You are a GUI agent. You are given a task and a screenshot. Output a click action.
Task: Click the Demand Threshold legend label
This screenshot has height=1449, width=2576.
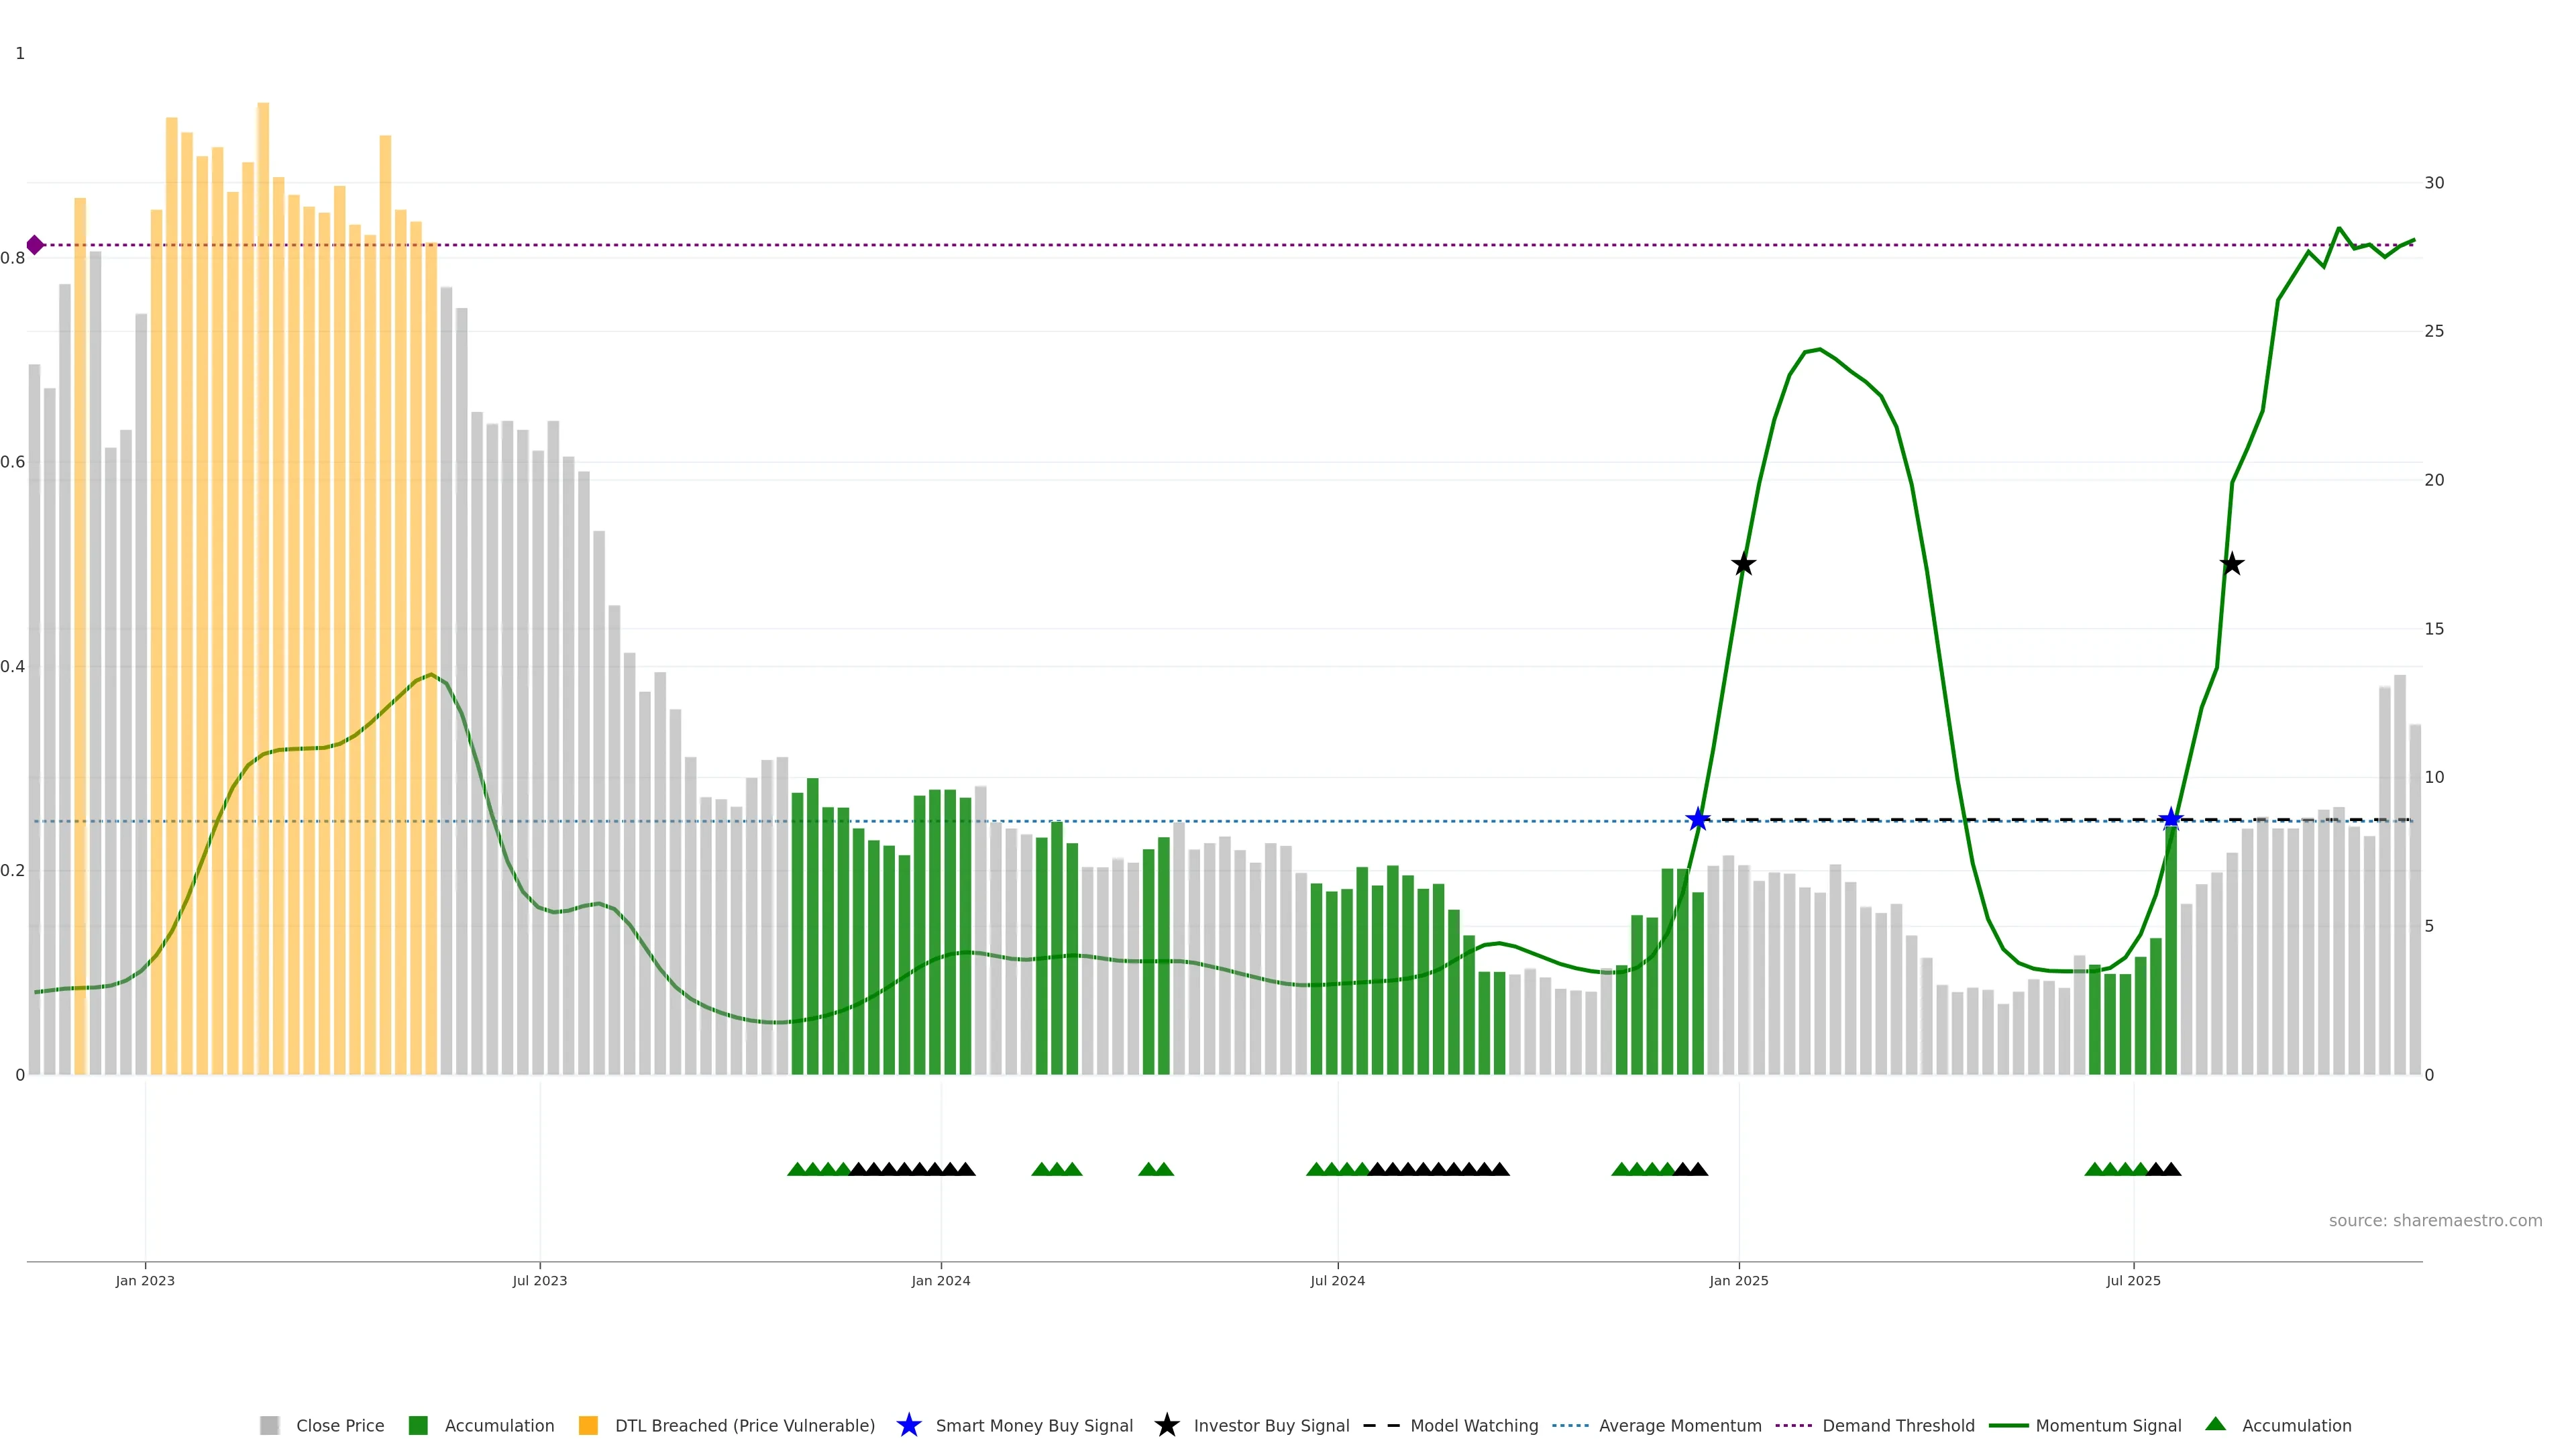(x=1898, y=1426)
